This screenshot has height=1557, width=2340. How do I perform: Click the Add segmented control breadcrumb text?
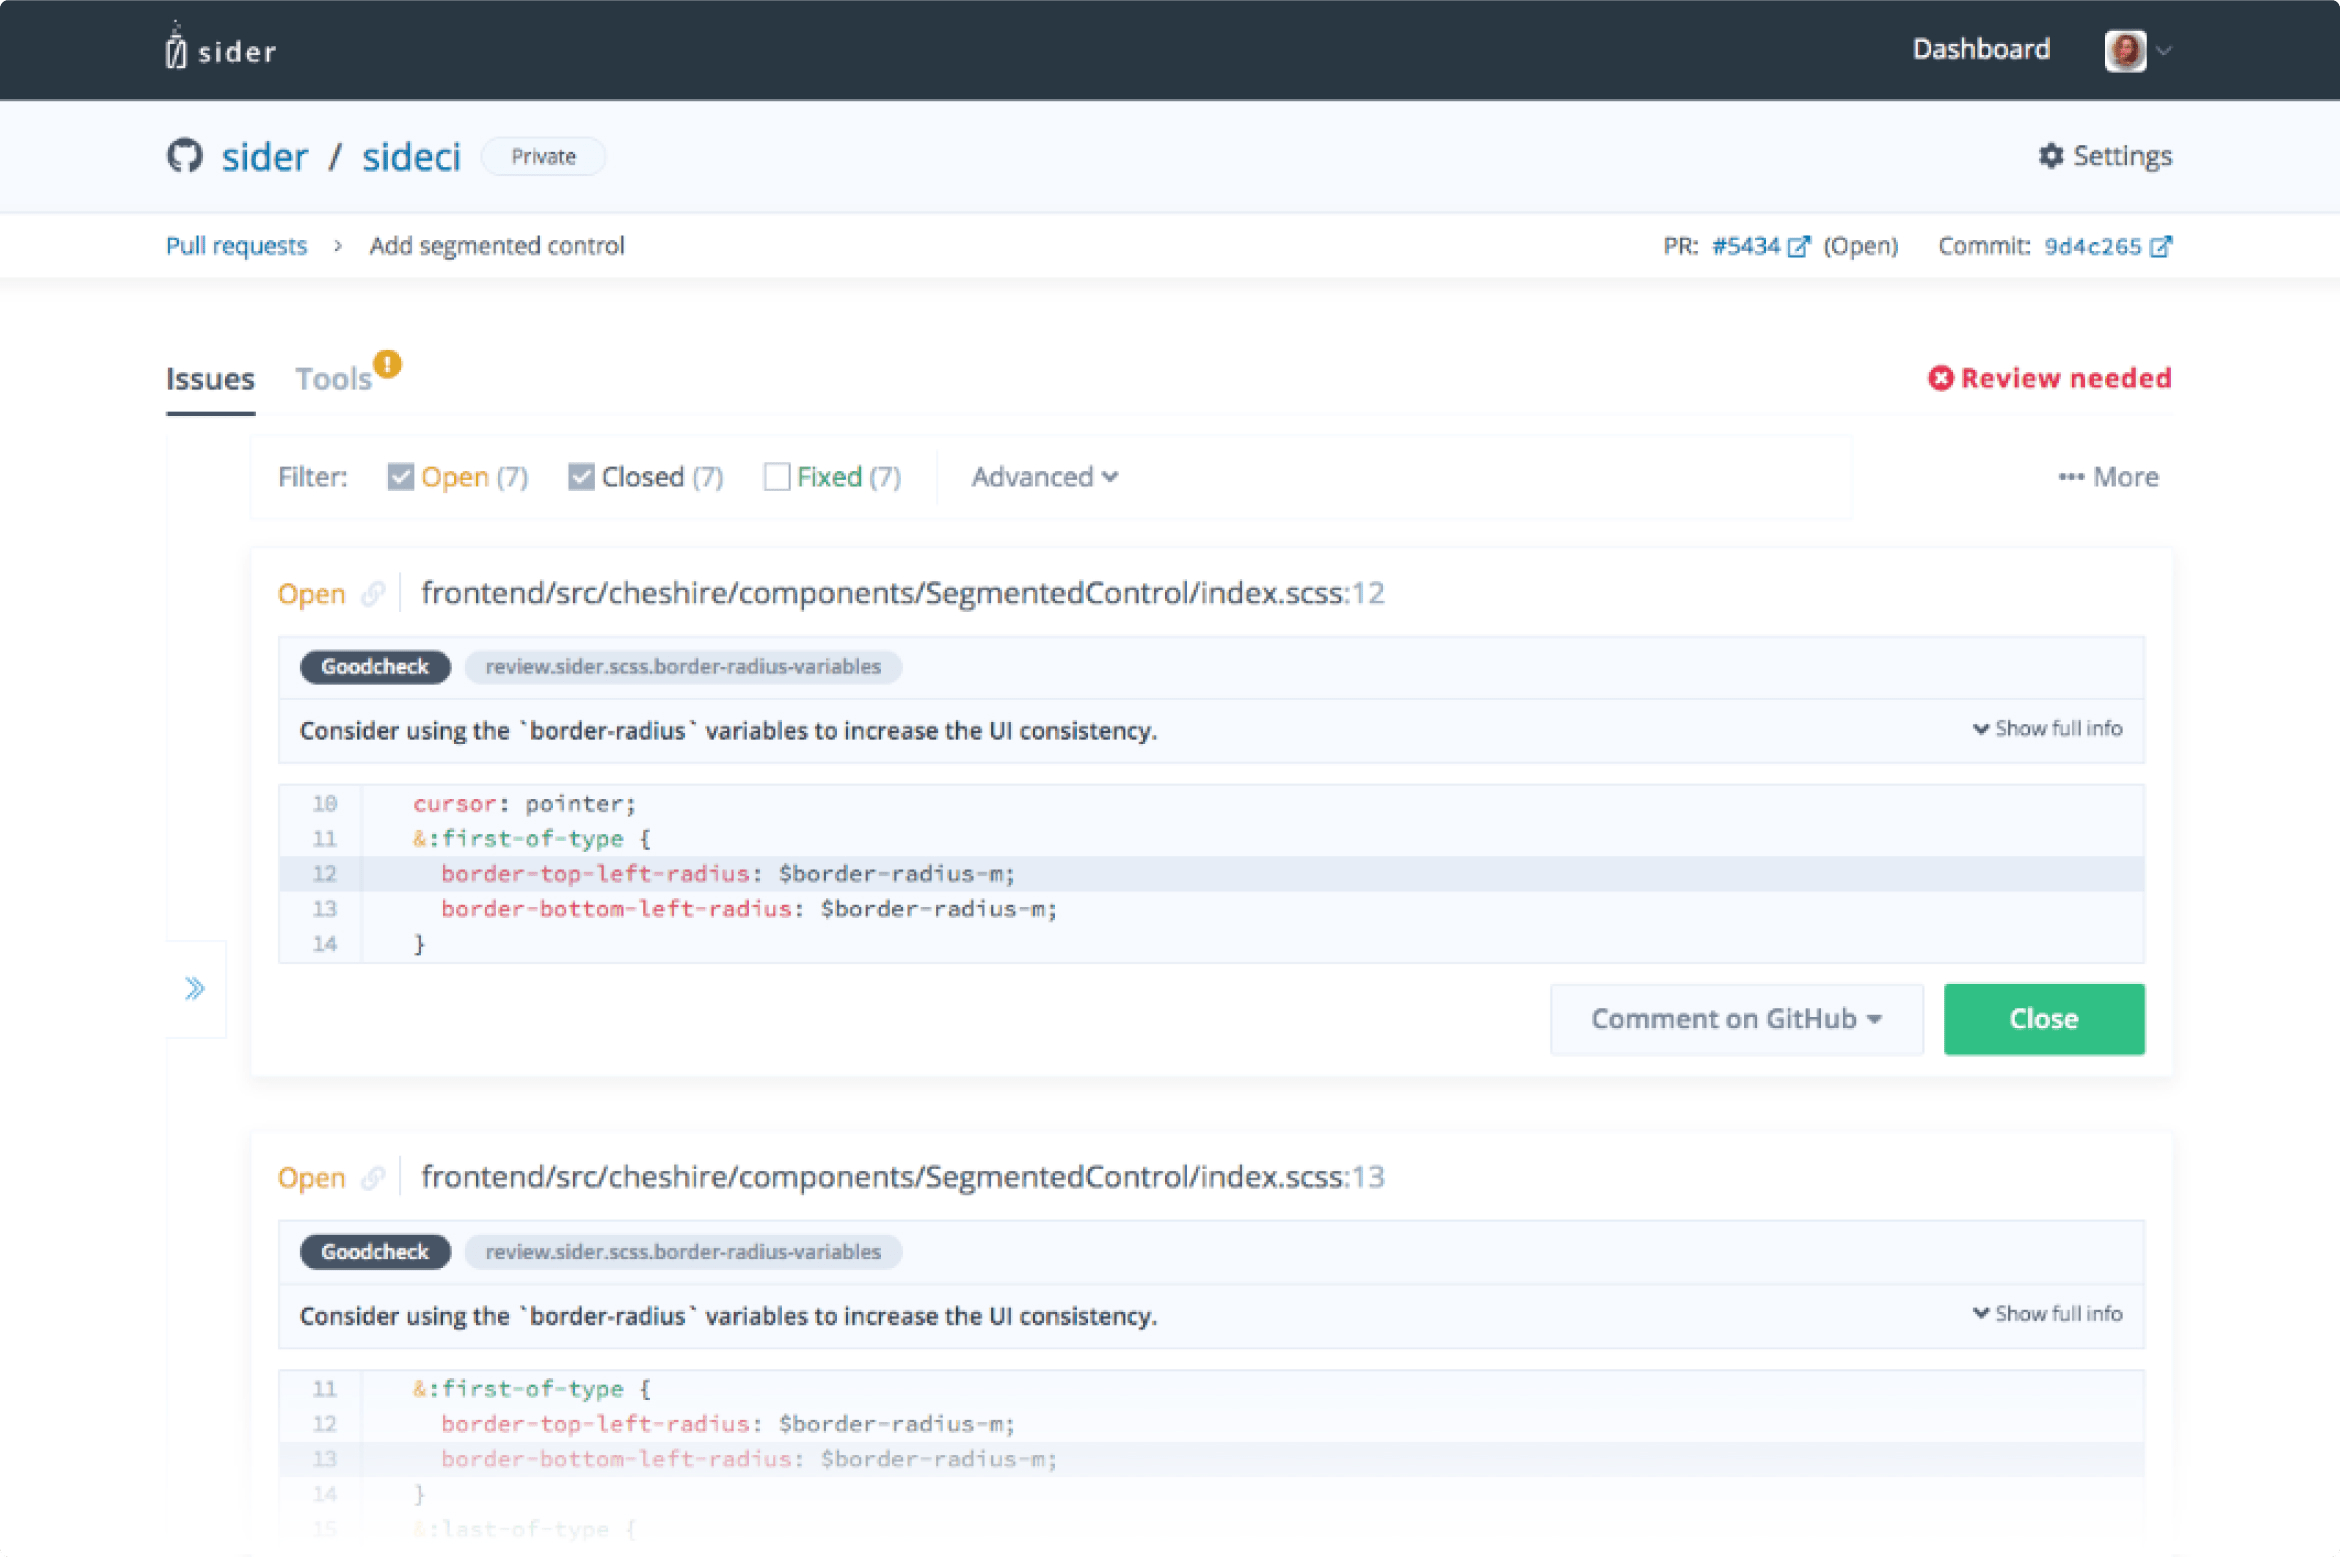click(x=497, y=246)
